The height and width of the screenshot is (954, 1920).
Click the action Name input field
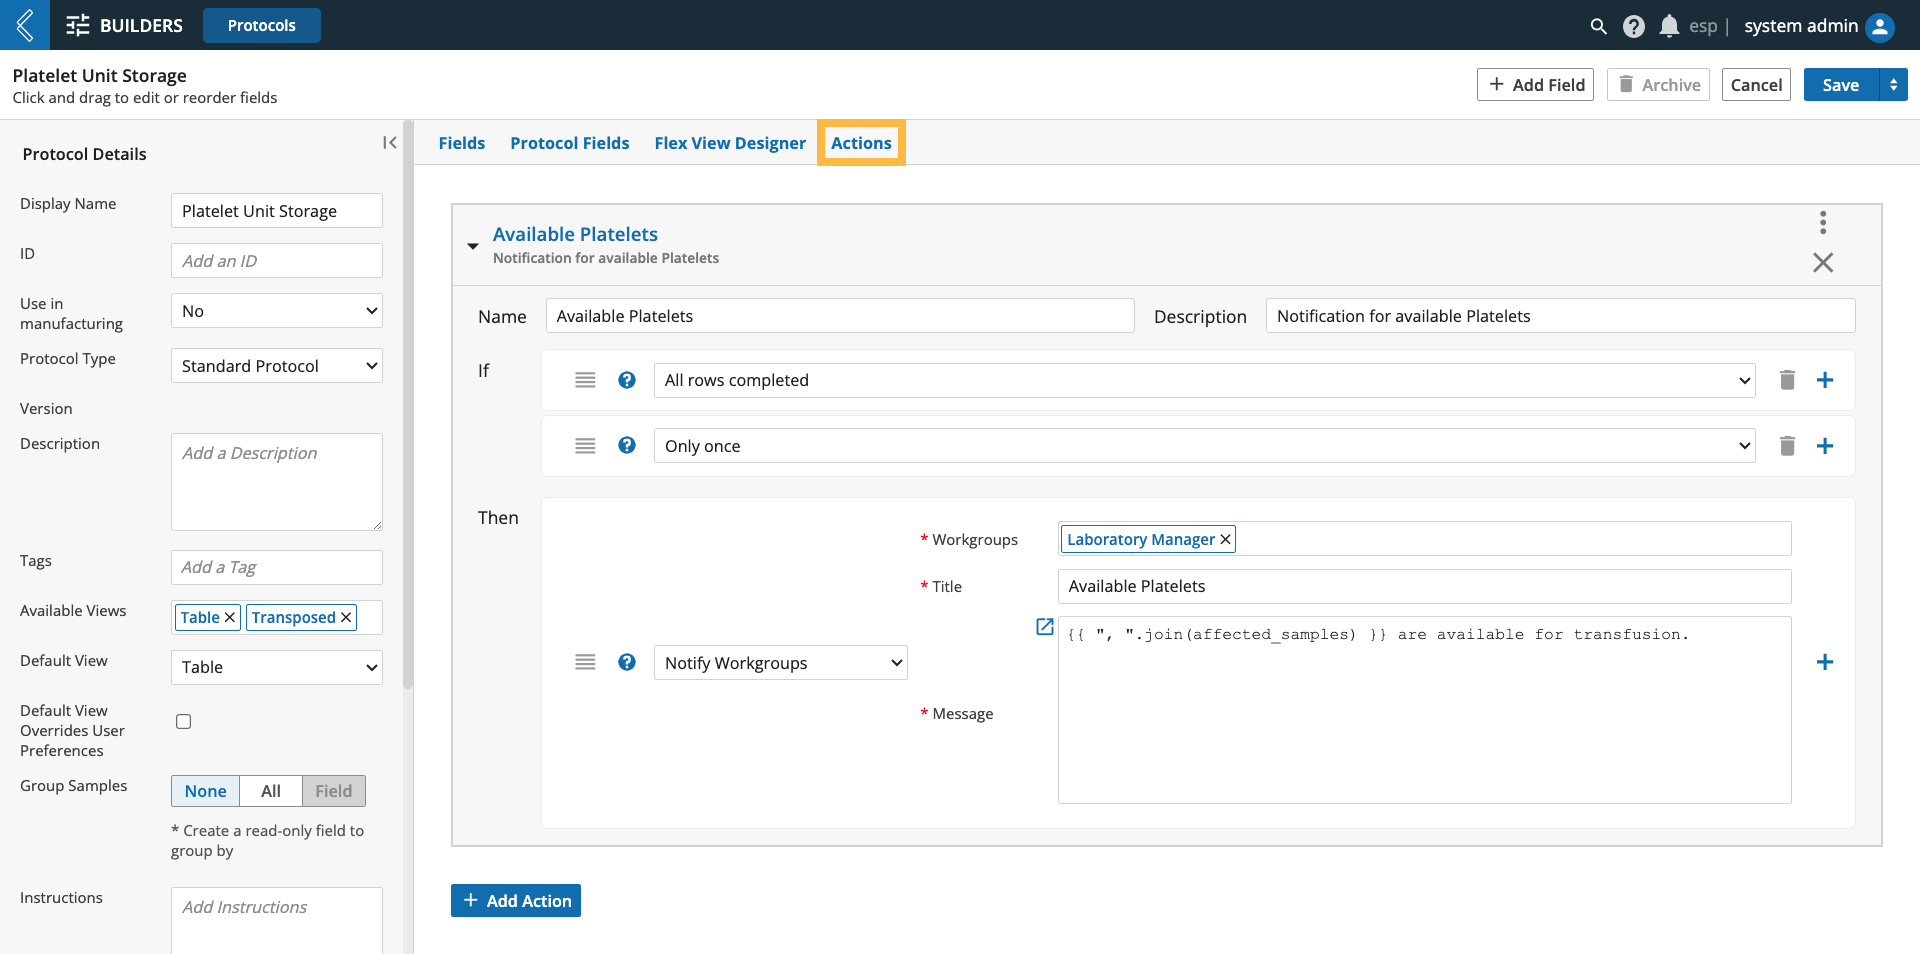(x=840, y=316)
